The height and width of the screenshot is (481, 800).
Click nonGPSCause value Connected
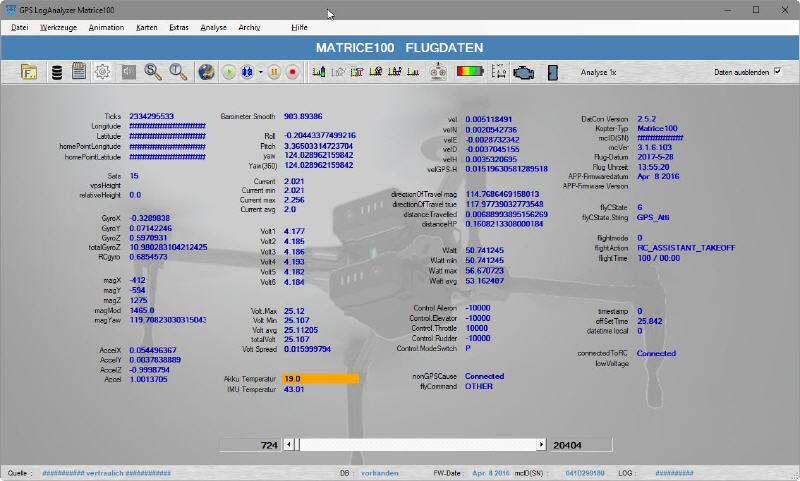(x=484, y=376)
